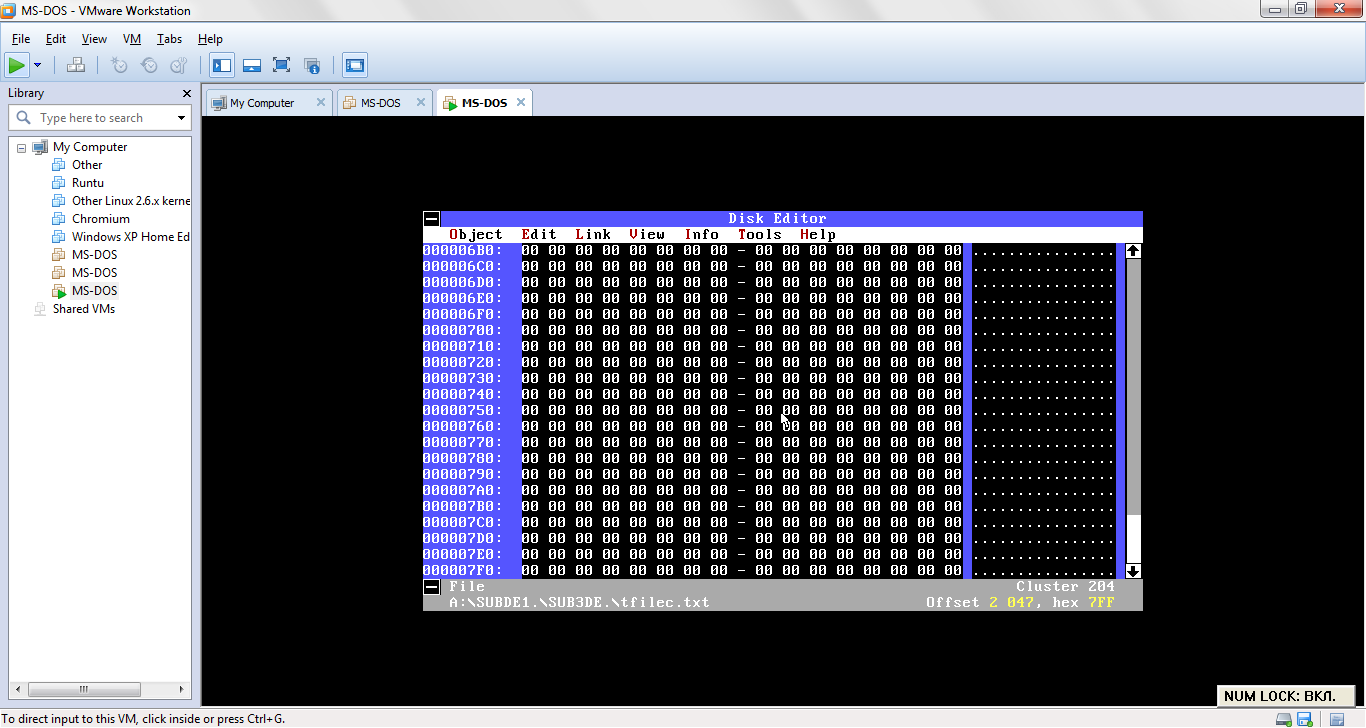Select Windows XP Home Edition VM
Viewport: 1366px width, 728px height.
point(130,237)
